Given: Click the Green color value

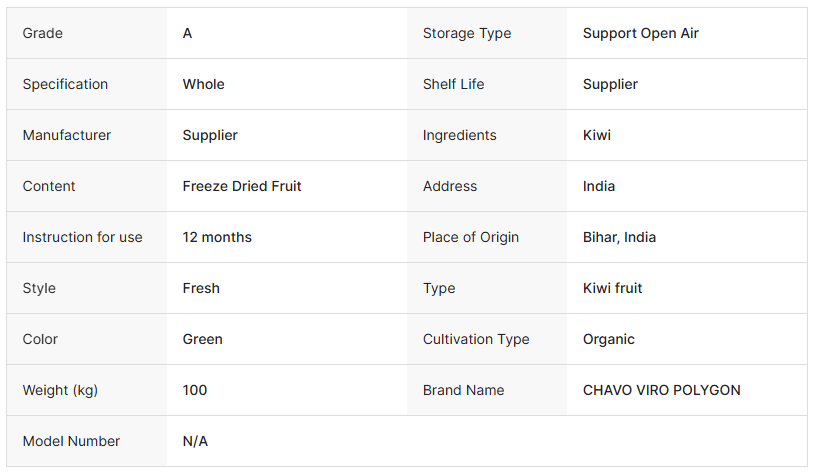Looking at the screenshot, I should (202, 339).
